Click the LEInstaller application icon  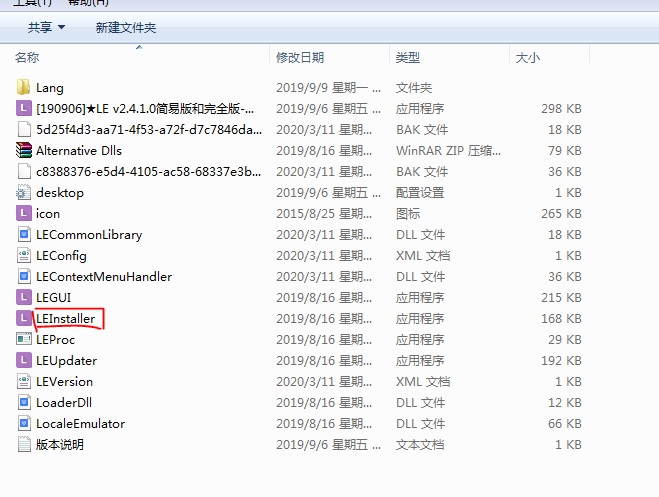pyautogui.click(x=24, y=318)
